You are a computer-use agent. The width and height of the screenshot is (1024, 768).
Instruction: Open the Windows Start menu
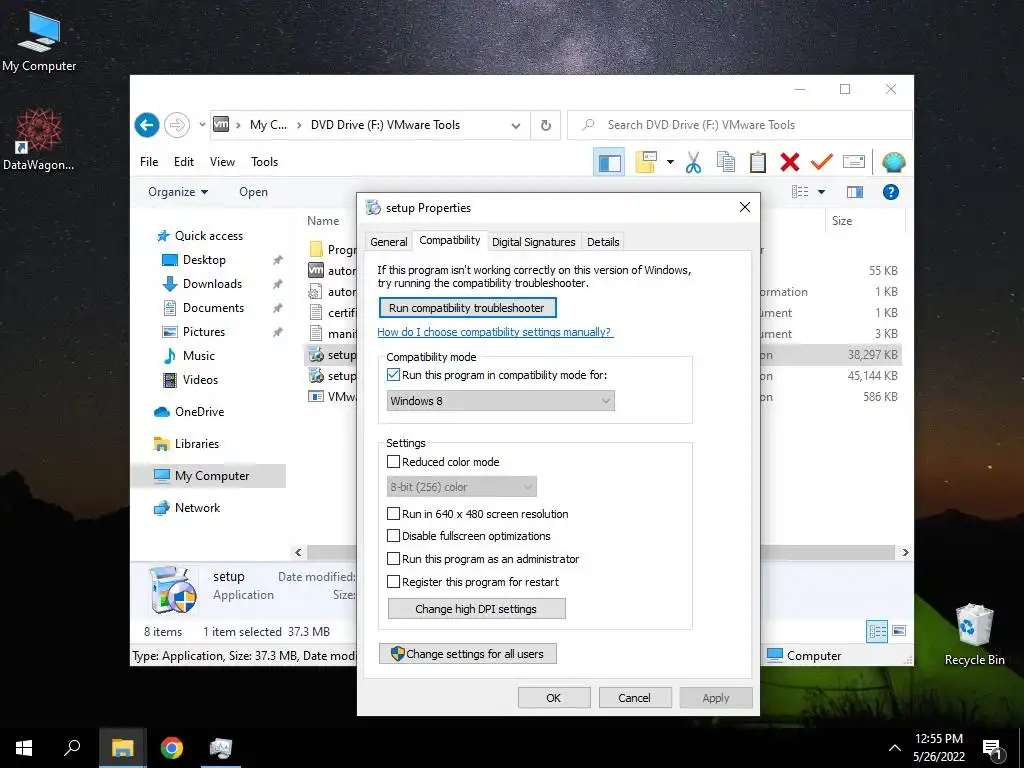click(x=24, y=748)
